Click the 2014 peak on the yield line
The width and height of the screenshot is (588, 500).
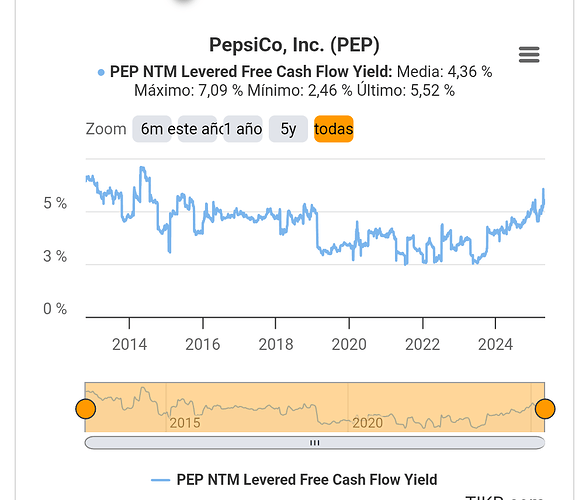coord(142,168)
